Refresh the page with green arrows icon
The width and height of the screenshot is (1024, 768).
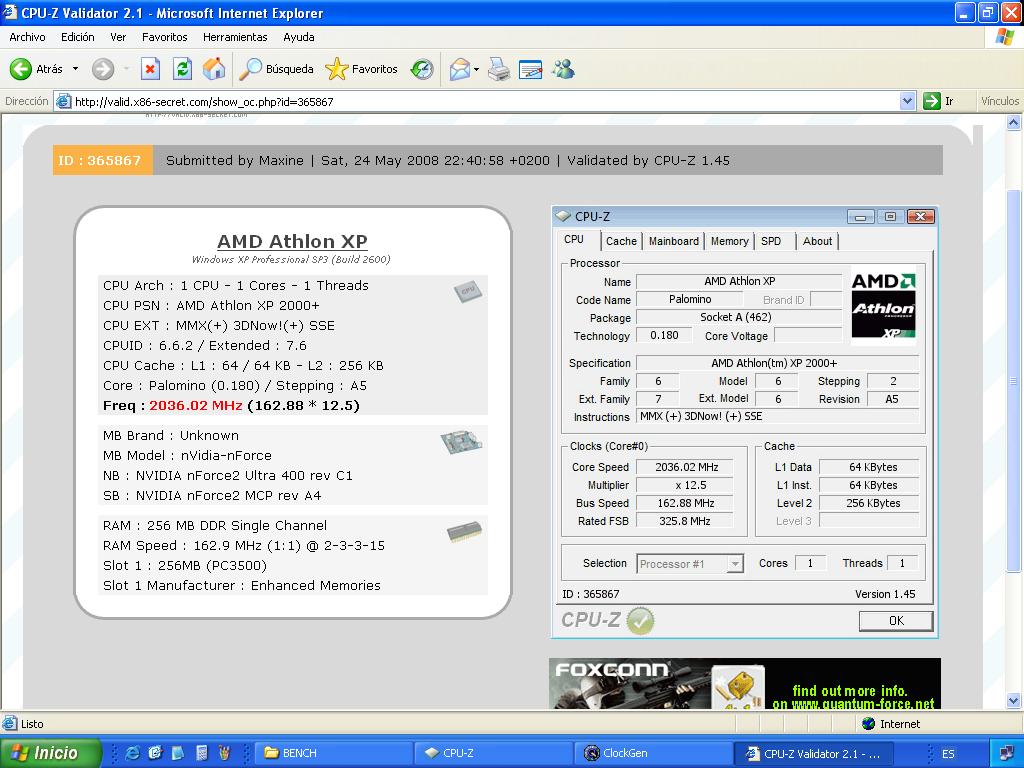pos(182,69)
